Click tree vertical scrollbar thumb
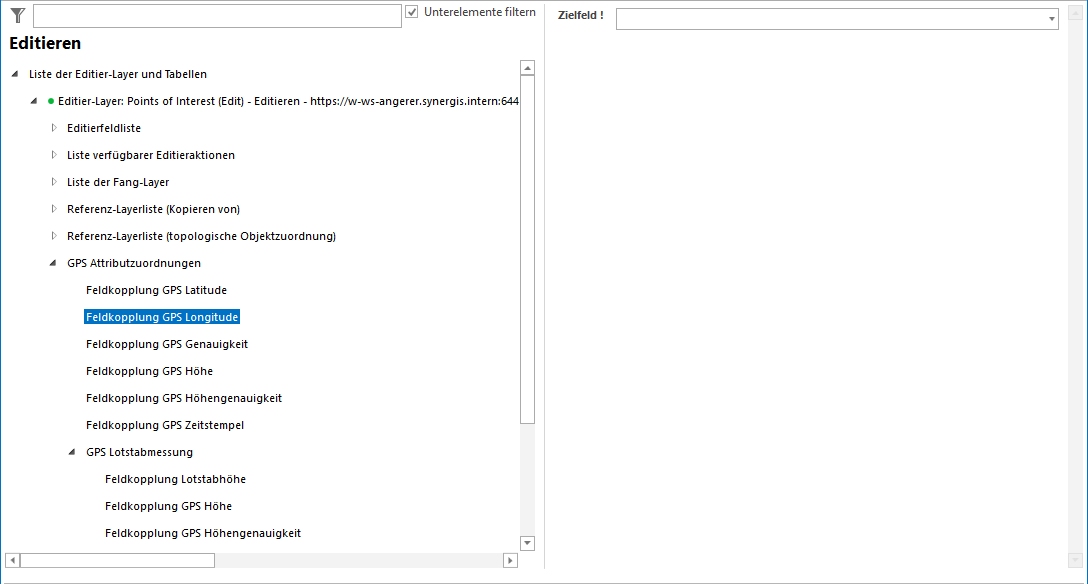The image size is (1088, 584). click(x=527, y=249)
